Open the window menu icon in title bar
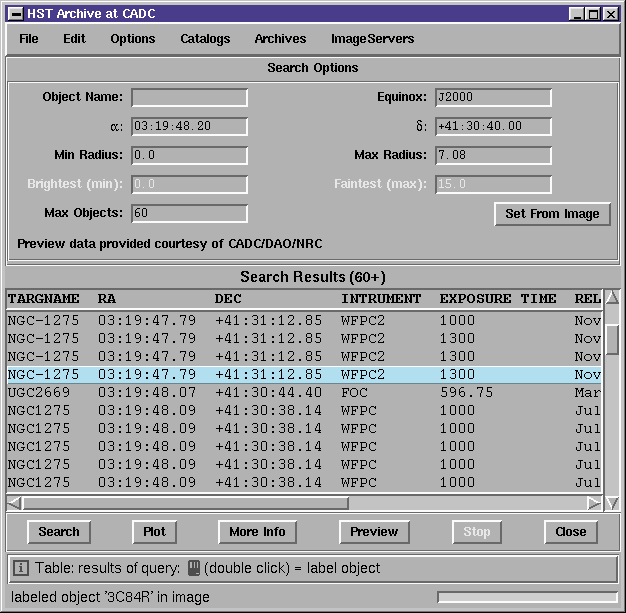This screenshot has height=613, width=626. [16, 14]
